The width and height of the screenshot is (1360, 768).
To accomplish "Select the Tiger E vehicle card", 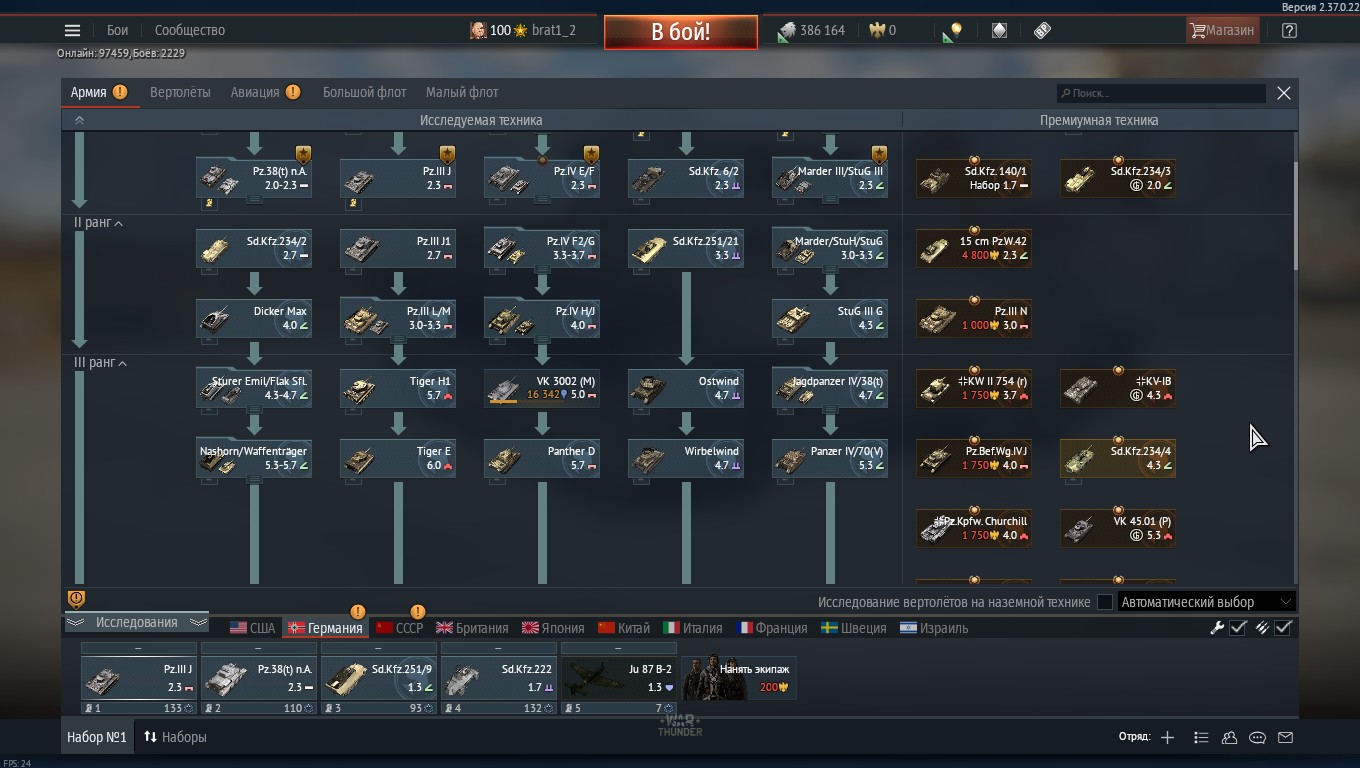I will coord(398,458).
